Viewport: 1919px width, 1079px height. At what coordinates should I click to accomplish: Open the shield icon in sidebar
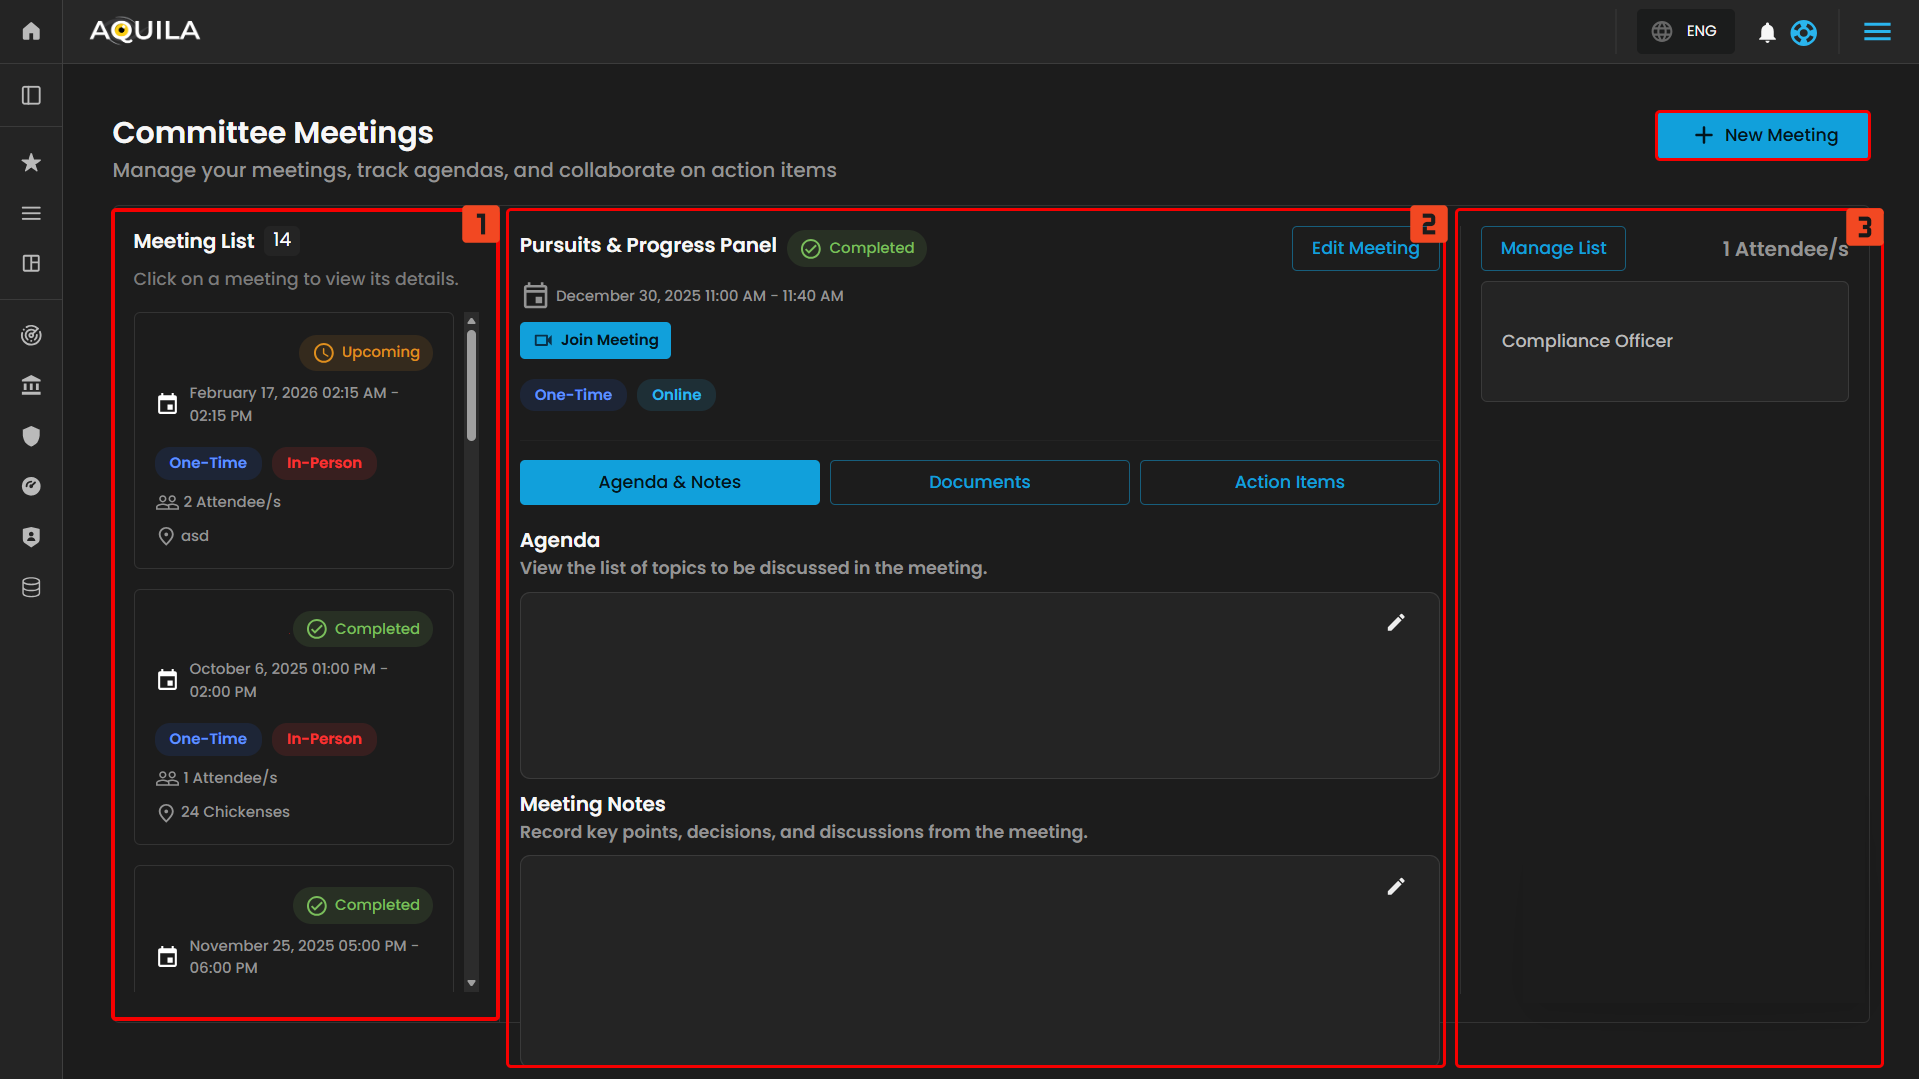click(31, 436)
